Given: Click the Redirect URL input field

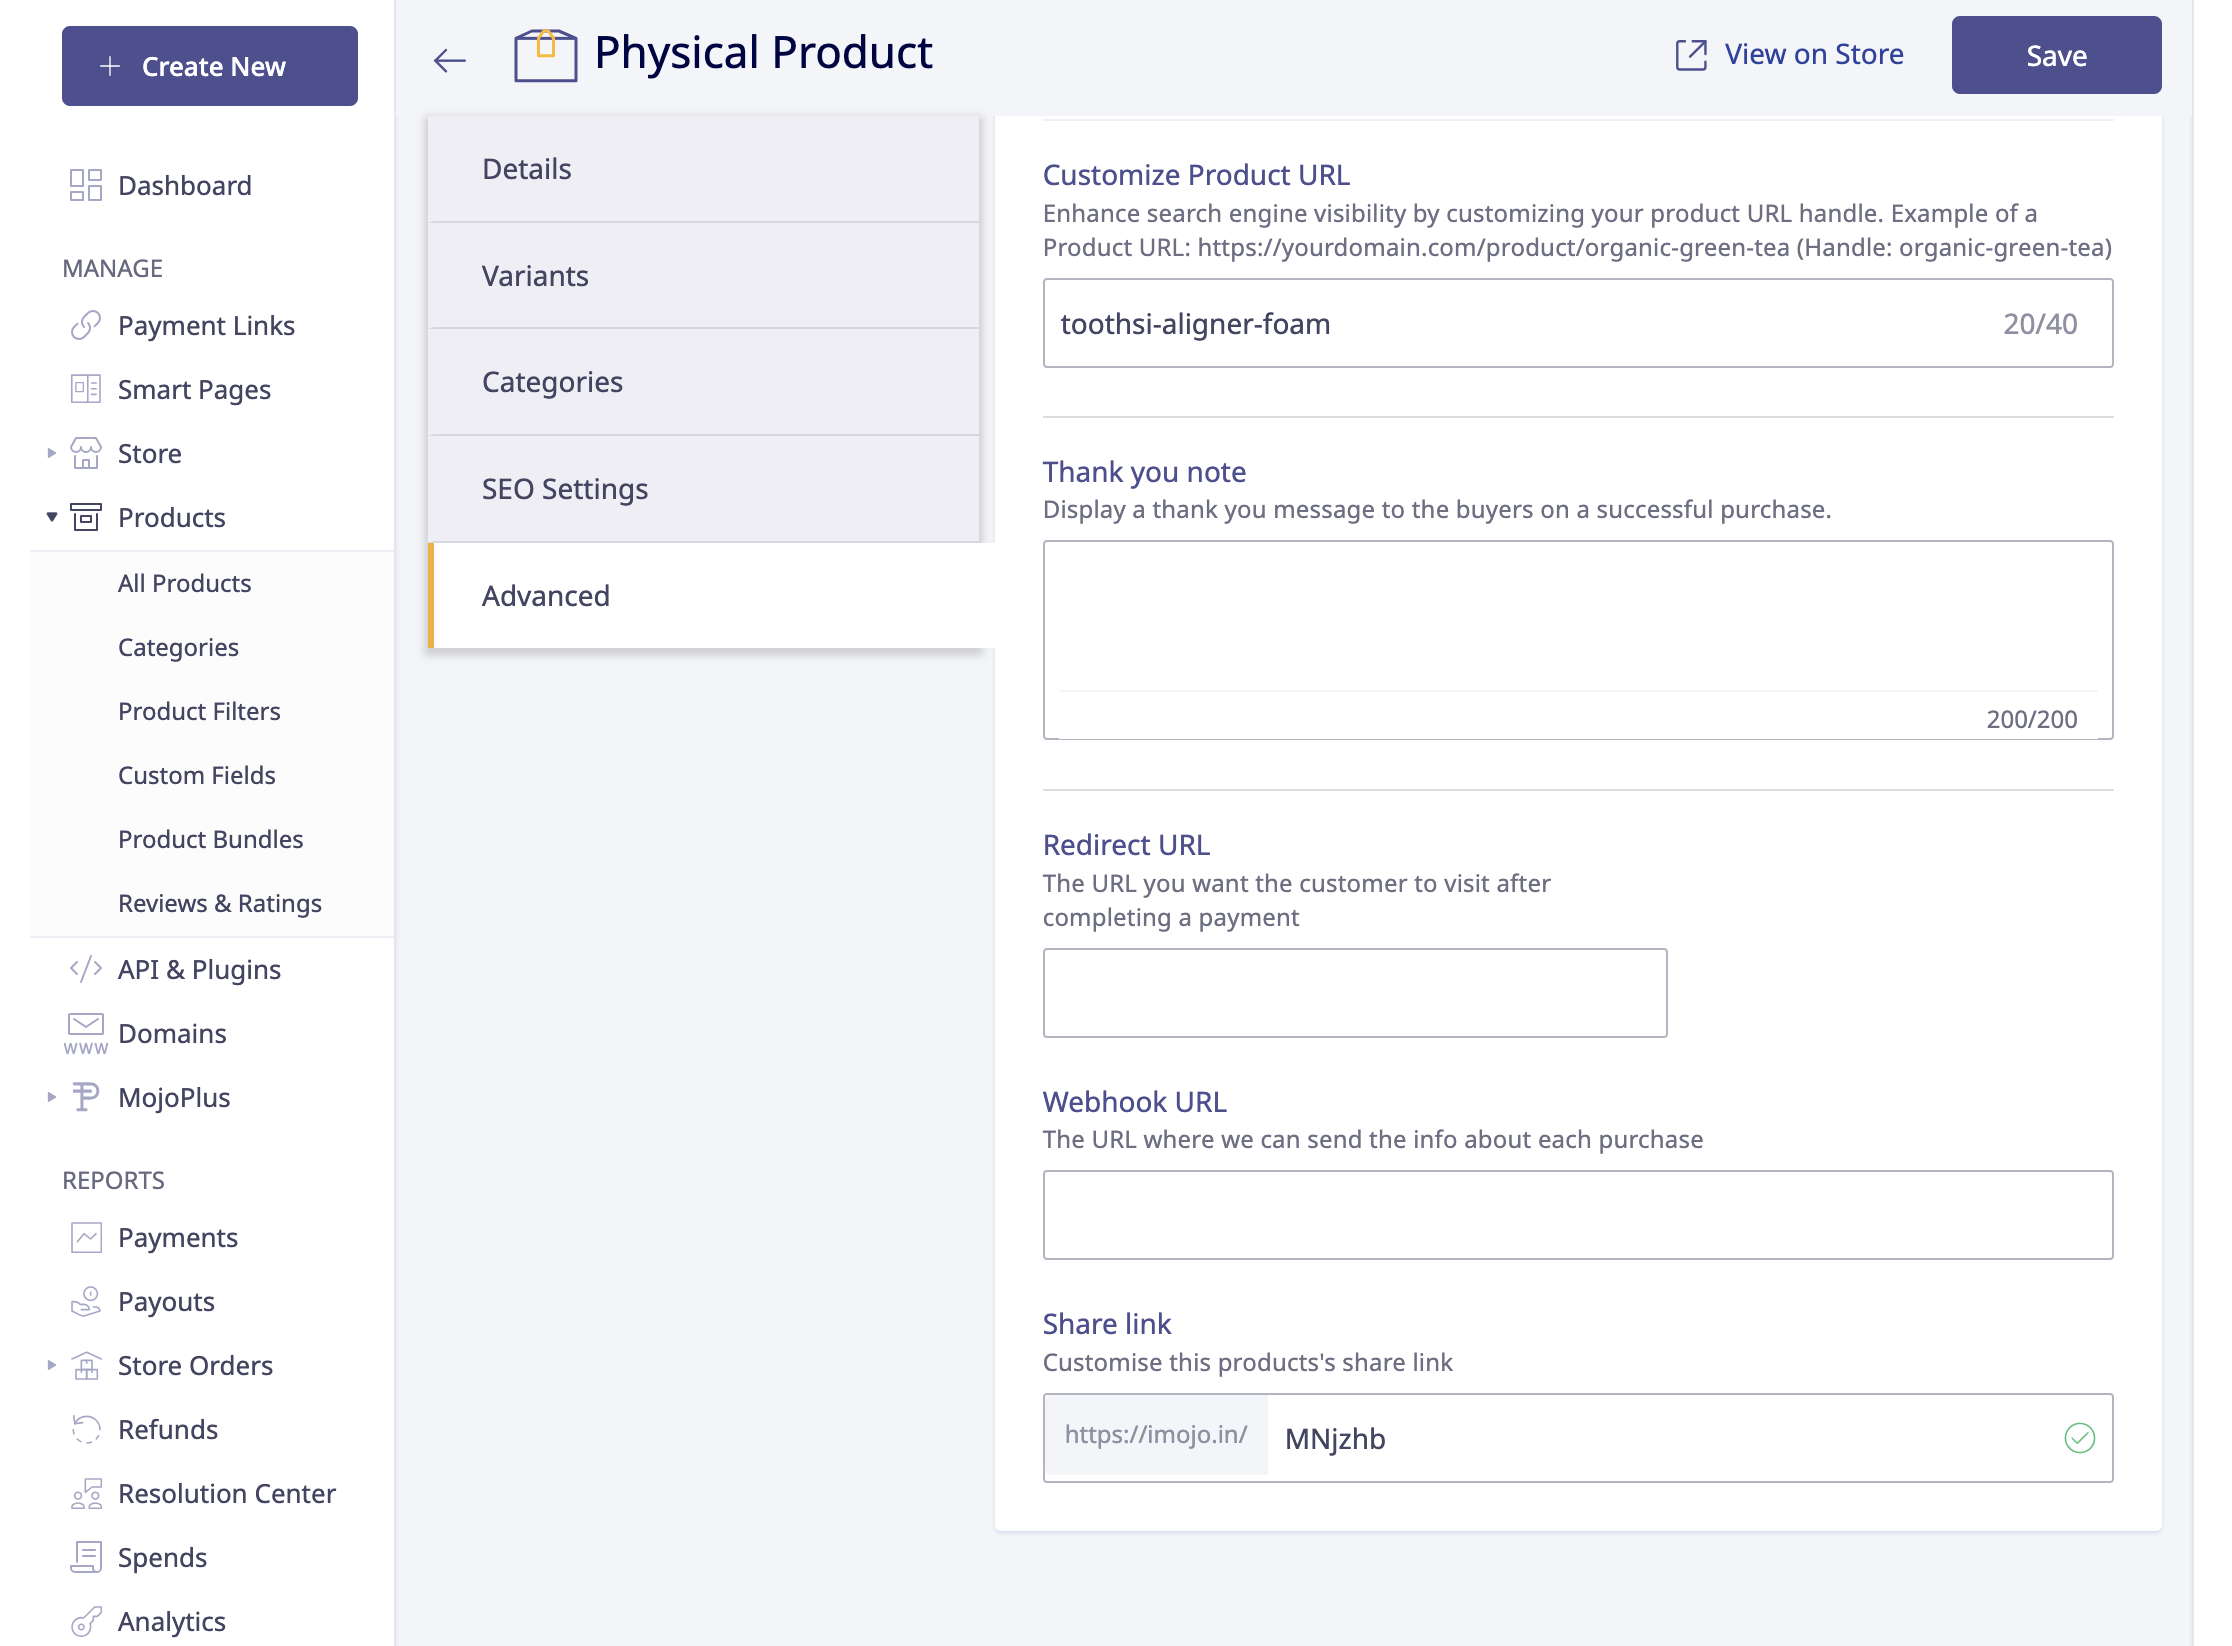Looking at the screenshot, I should (x=1355, y=993).
